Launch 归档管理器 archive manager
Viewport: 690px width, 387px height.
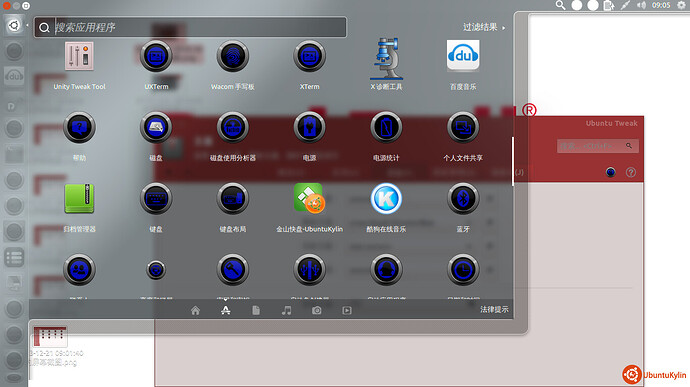pyautogui.click(x=79, y=199)
